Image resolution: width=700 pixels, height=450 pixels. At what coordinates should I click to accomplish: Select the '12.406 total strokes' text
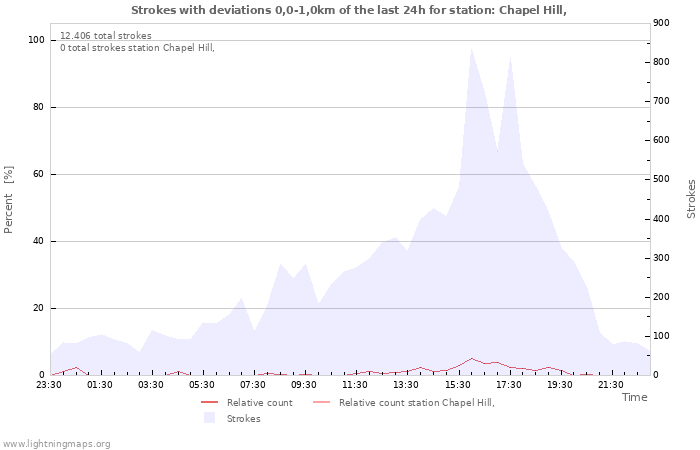point(106,36)
